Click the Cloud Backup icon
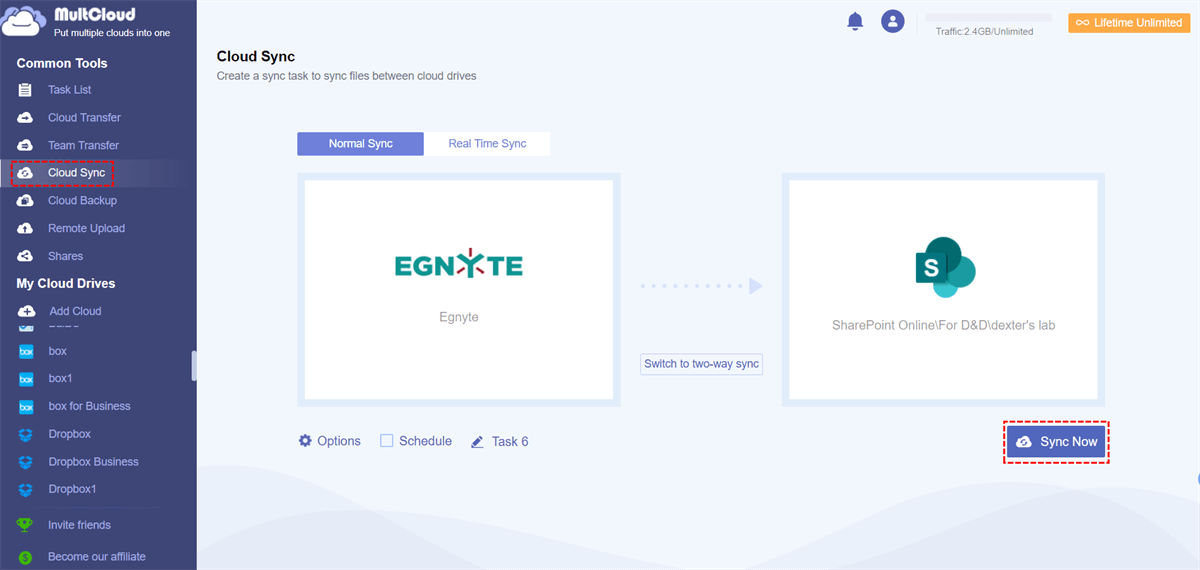The image size is (1200, 570). tap(26, 201)
